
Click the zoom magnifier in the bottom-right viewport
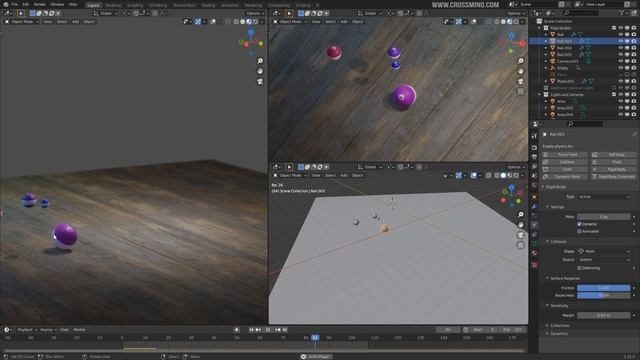click(521, 214)
